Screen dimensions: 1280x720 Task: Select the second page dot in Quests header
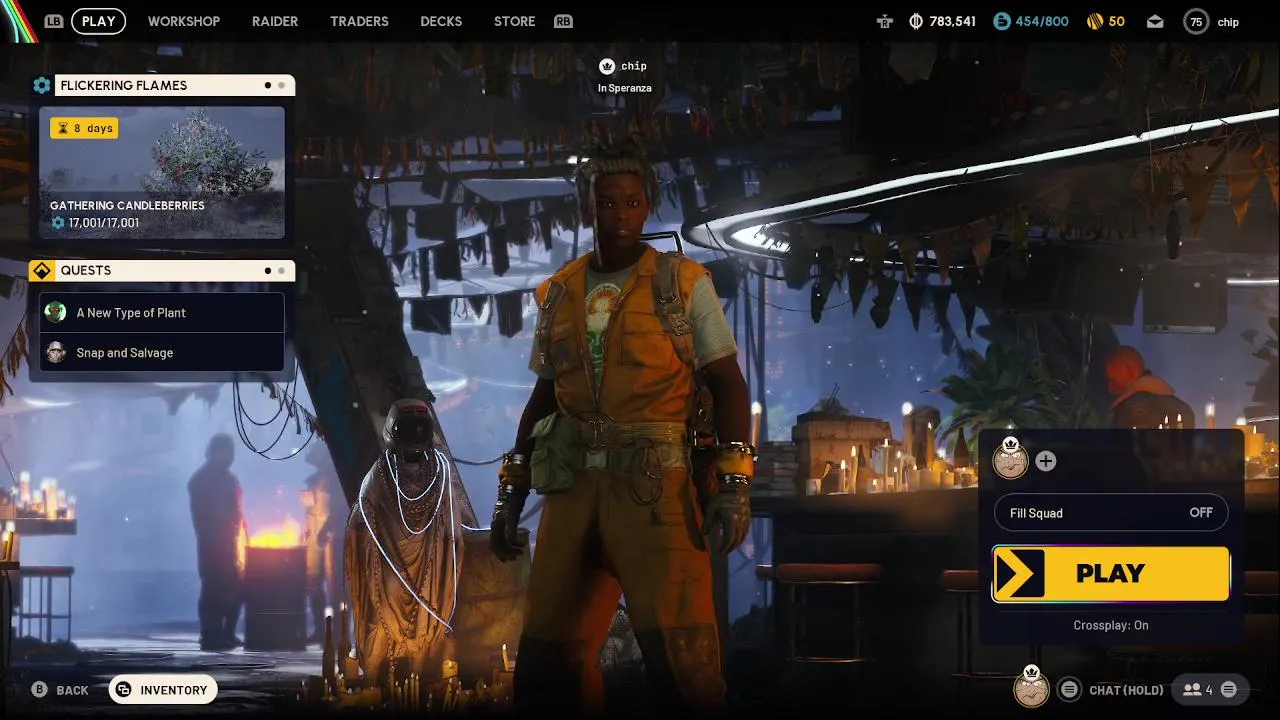point(281,270)
